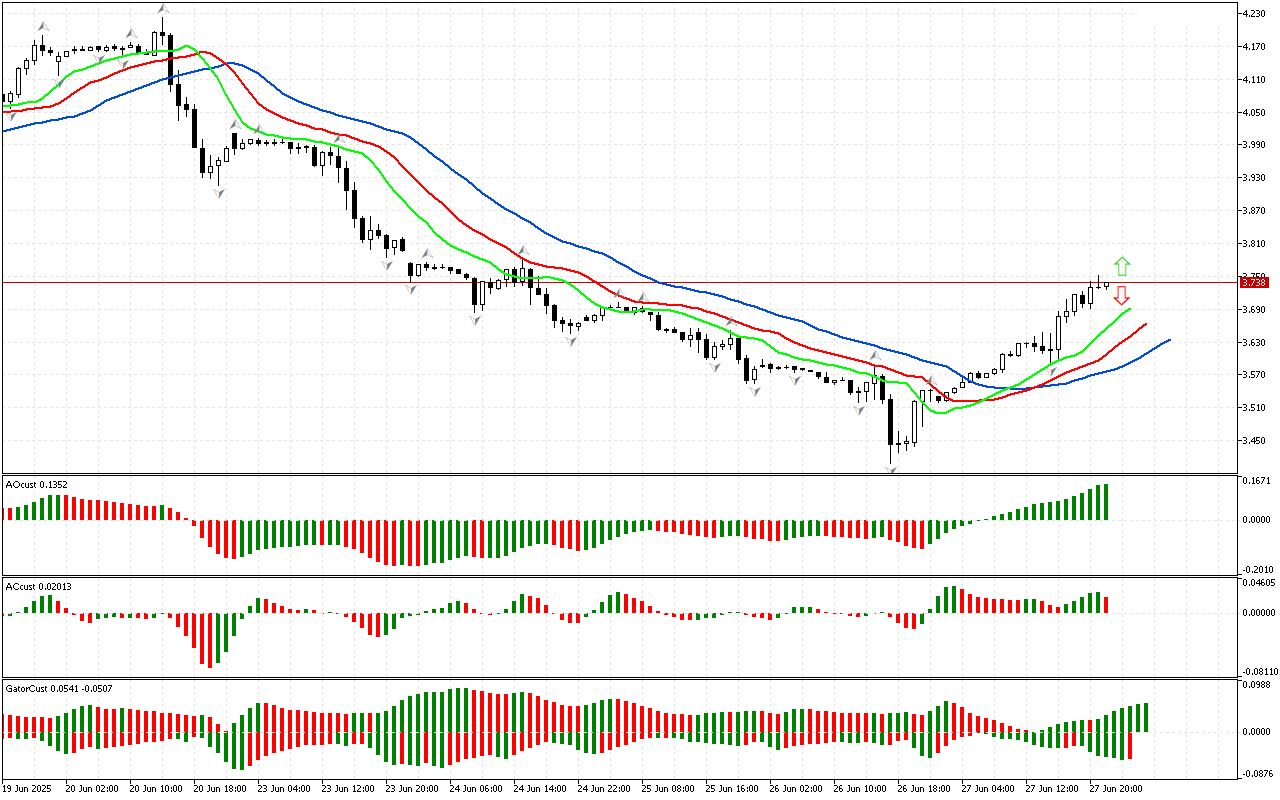Click the red 3.738 price tag

click(x=1253, y=283)
